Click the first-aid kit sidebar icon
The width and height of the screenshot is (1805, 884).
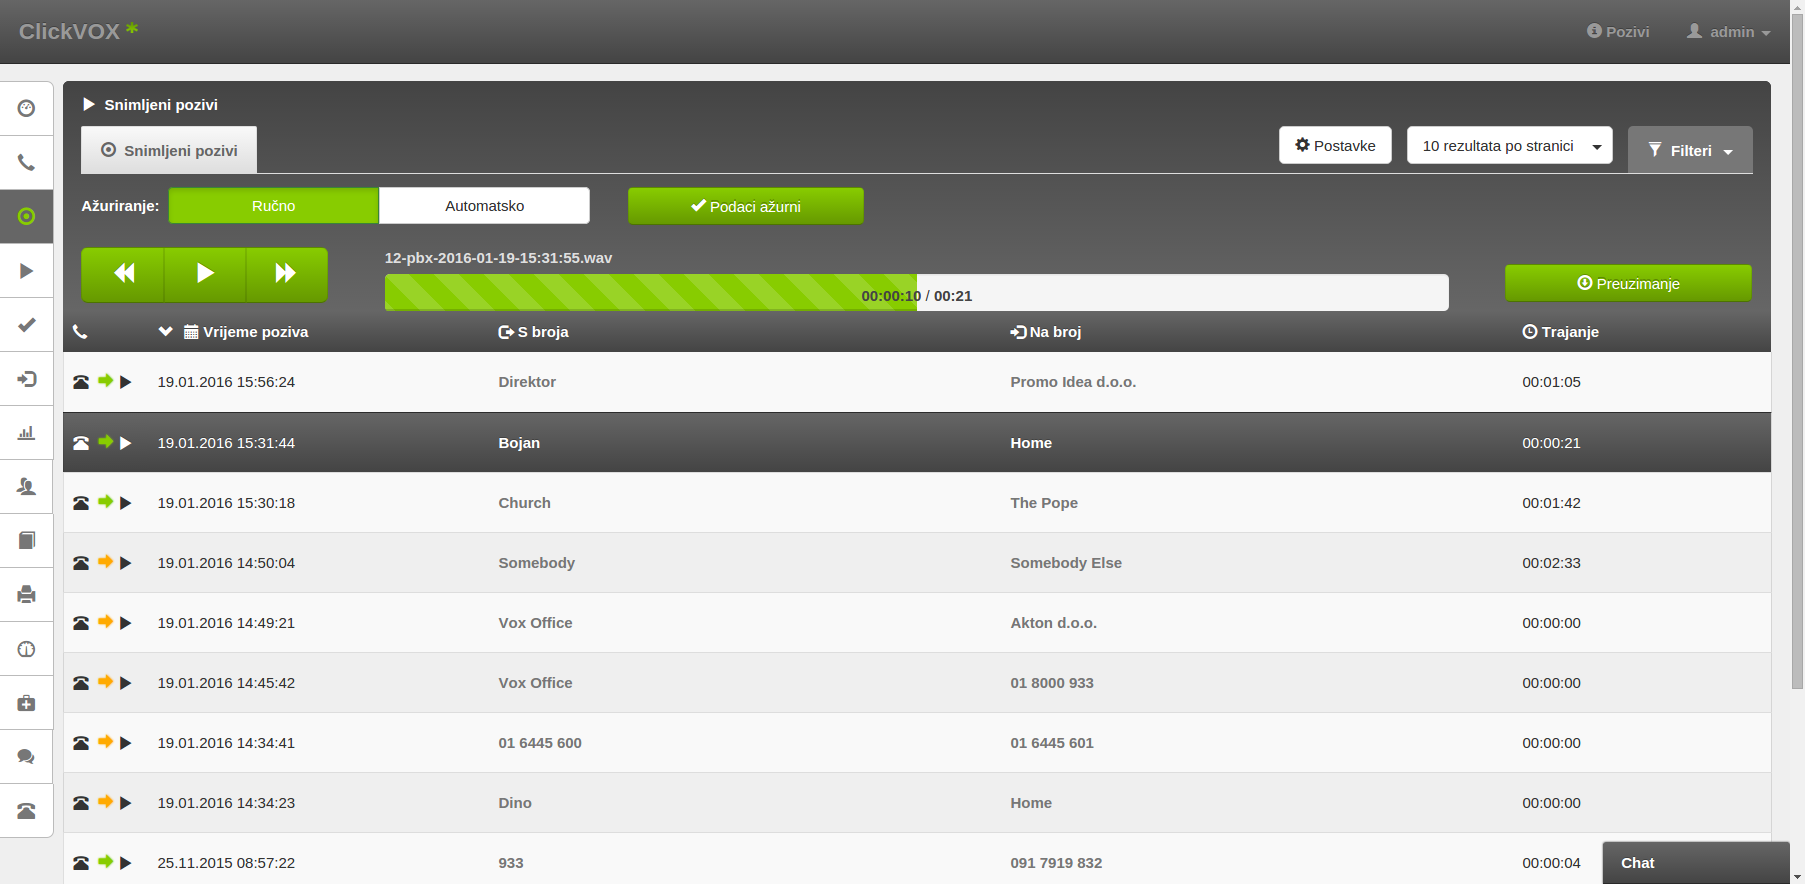[27, 703]
